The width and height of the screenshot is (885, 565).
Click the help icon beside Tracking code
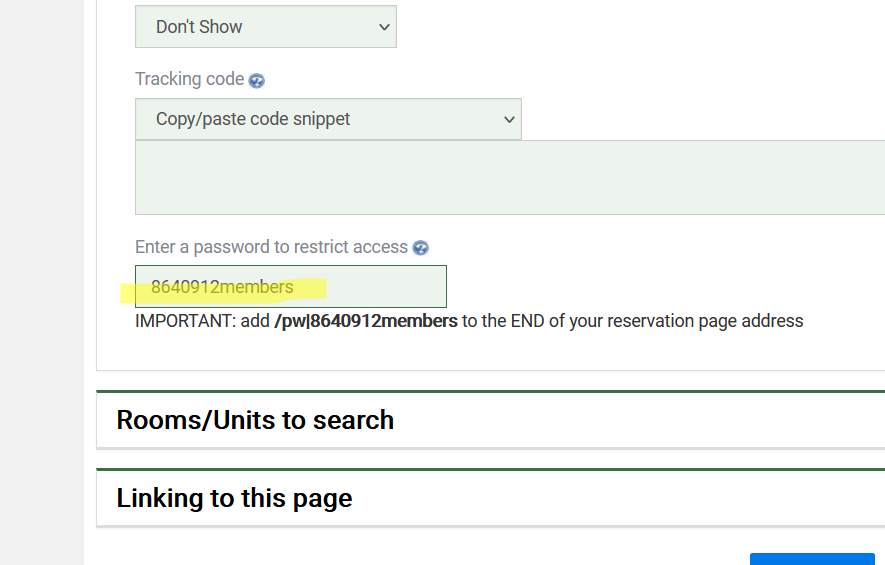(x=257, y=81)
